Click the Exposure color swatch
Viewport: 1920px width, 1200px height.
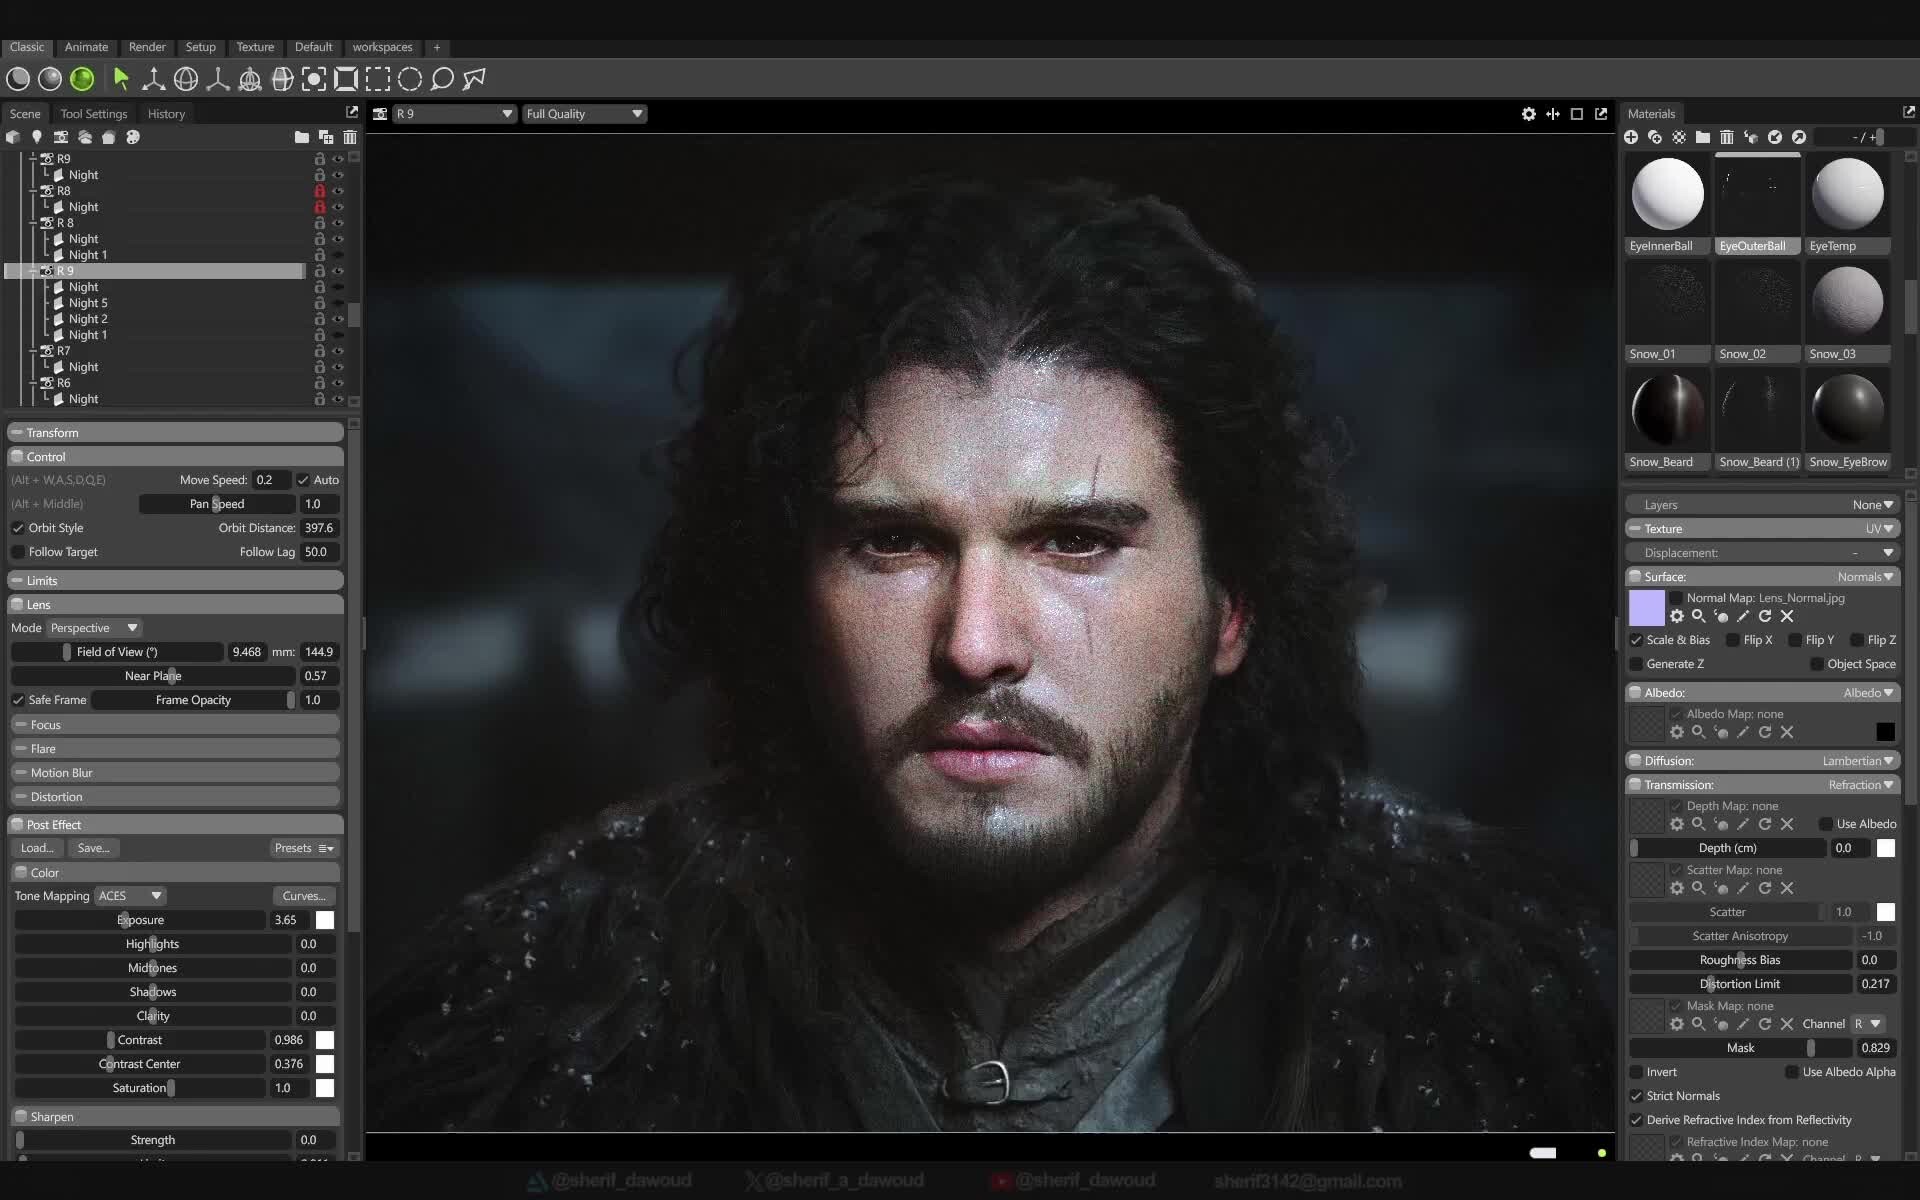[325, 919]
